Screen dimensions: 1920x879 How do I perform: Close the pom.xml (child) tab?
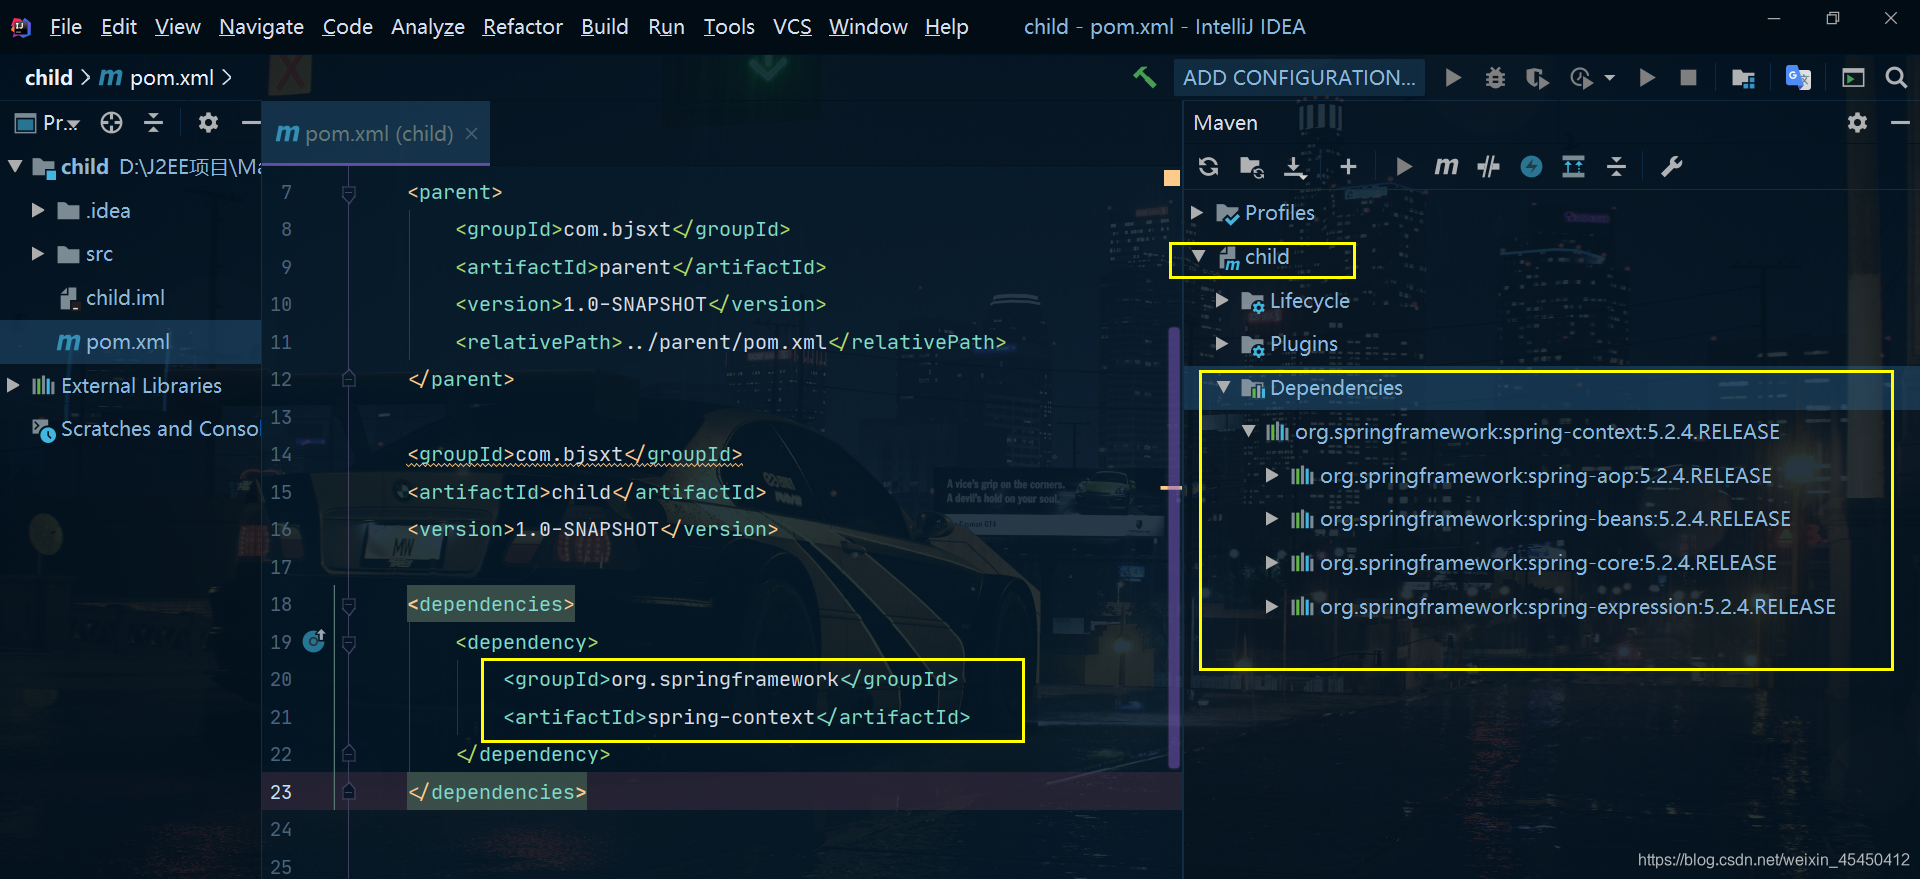471,133
